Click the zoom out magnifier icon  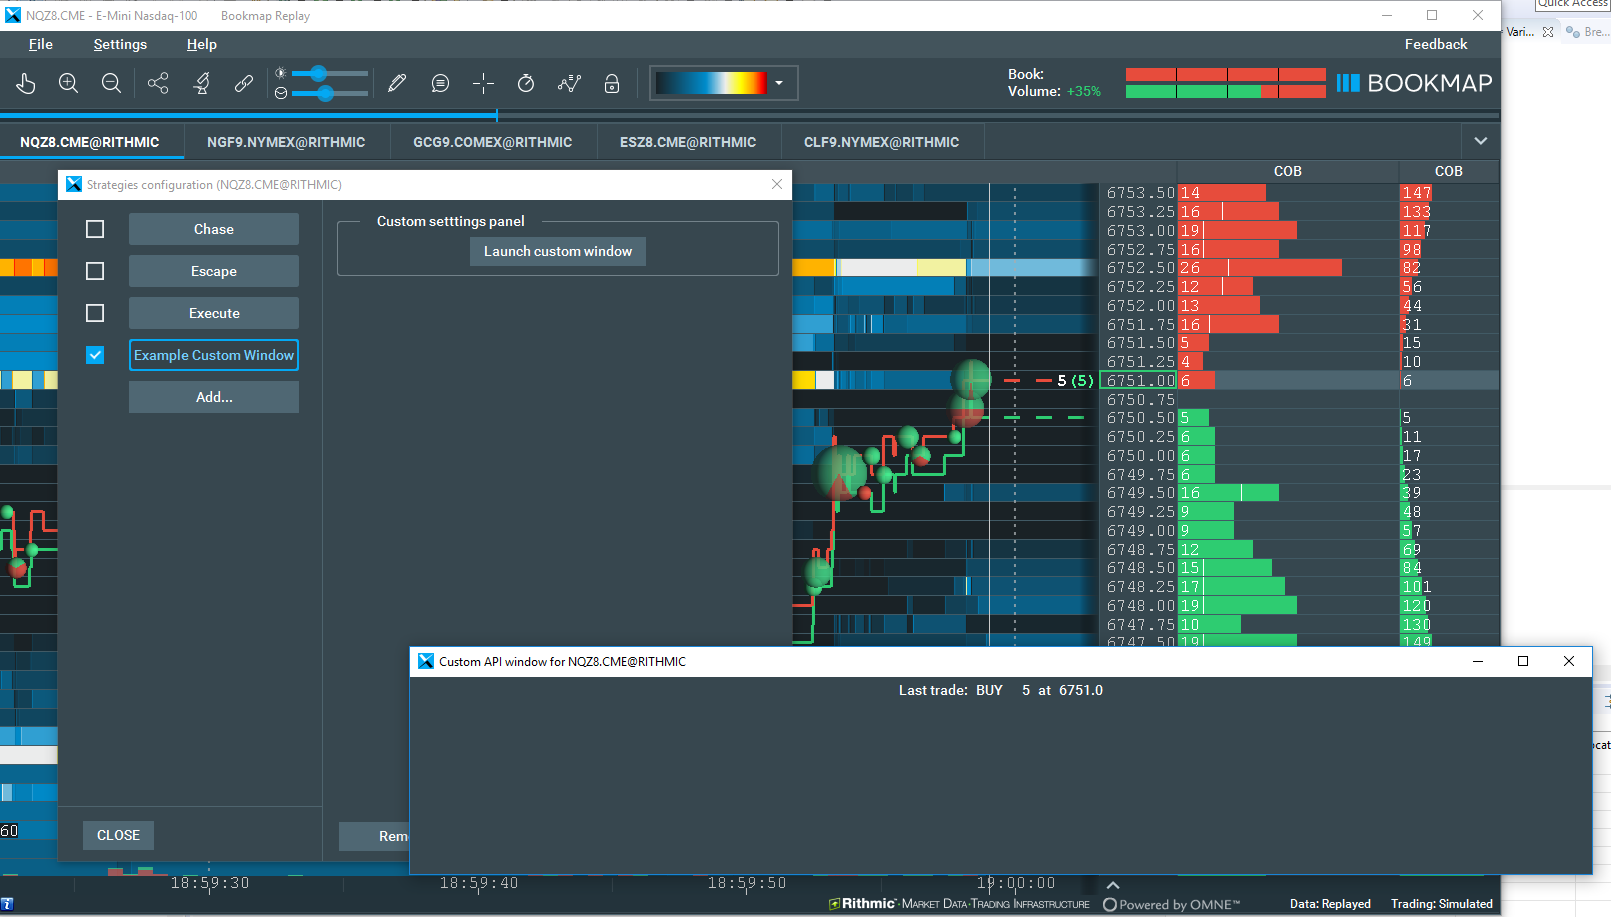(x=111, y=84)
